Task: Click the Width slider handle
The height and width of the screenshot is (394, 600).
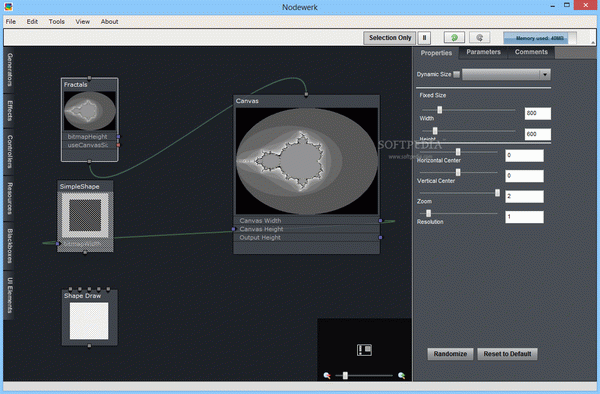Action: [440, 110]
